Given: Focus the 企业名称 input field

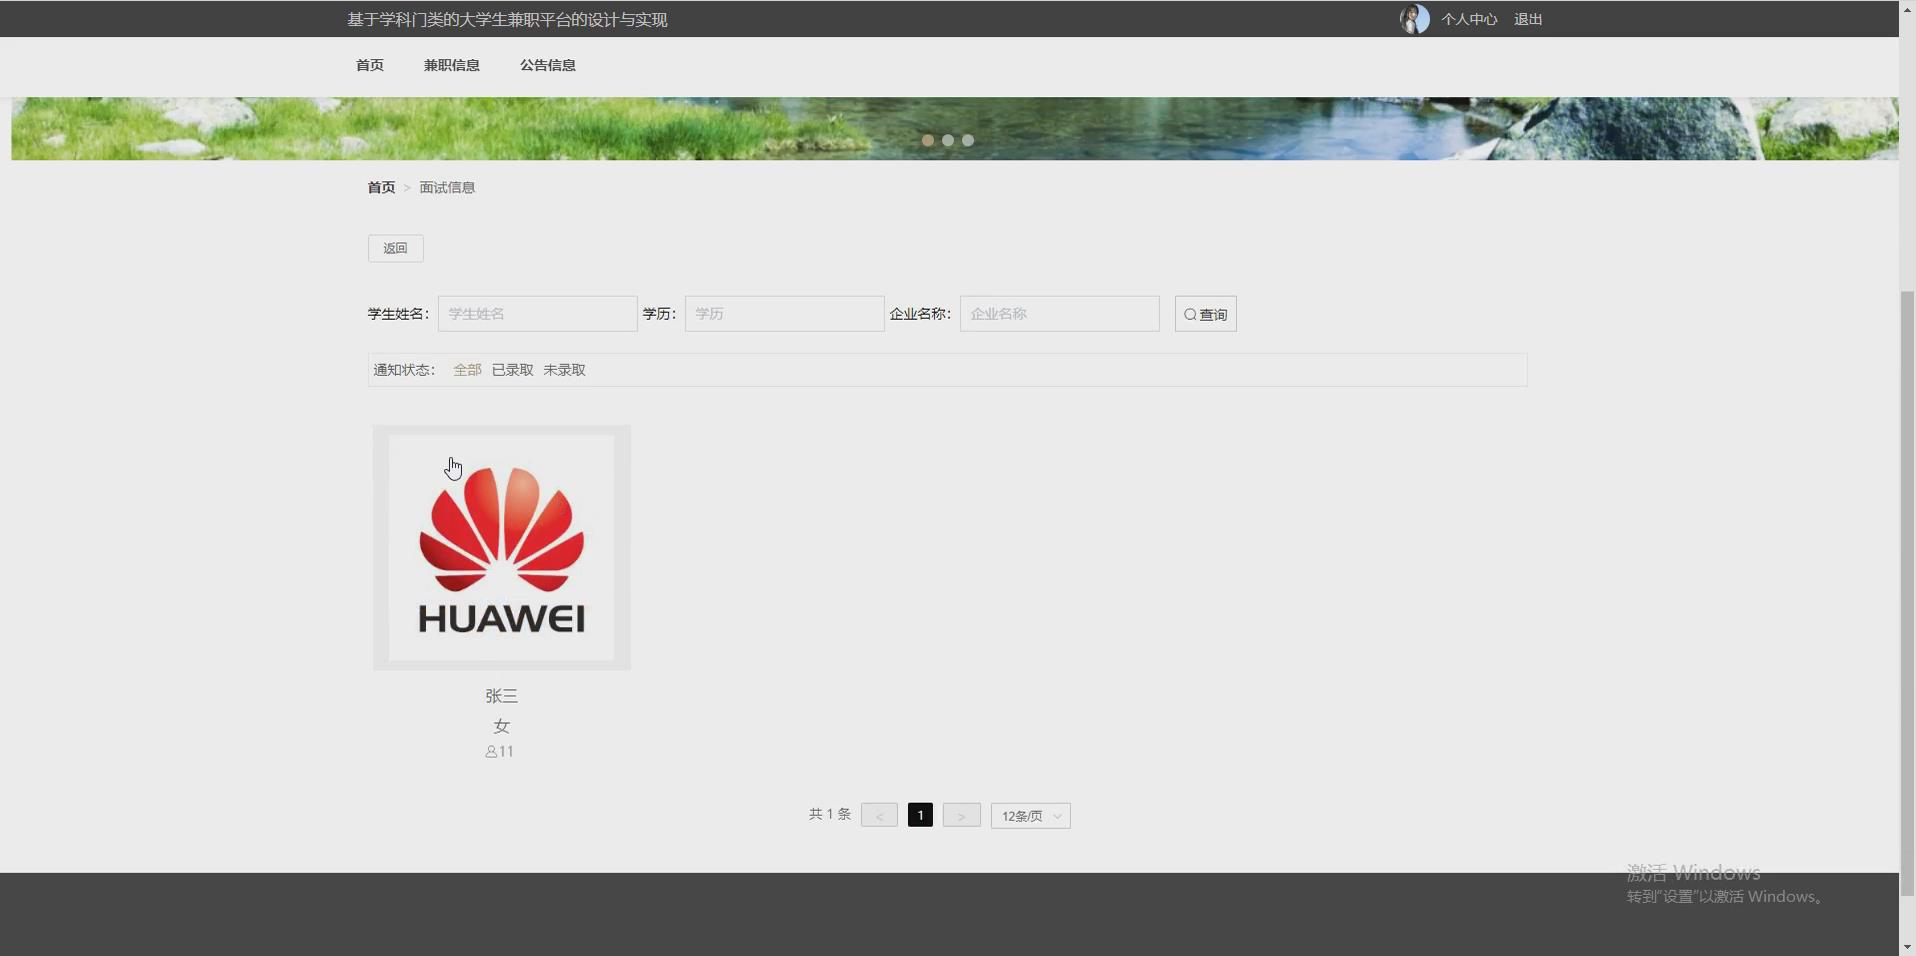Looking at the screenshot, I should 1059,314.
